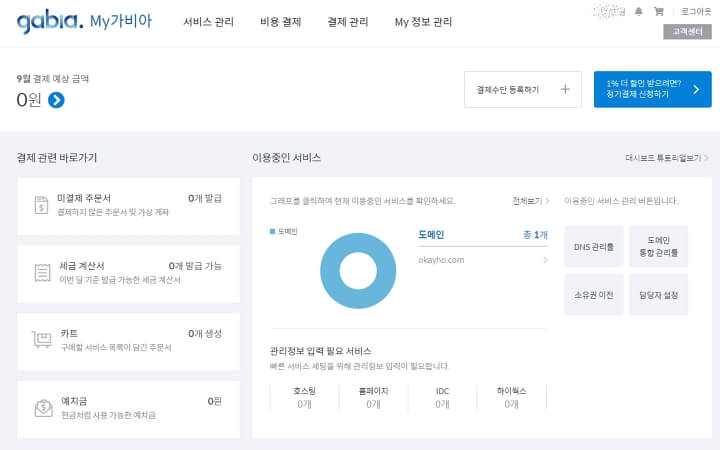Click the 홈페이지 0개 cell
720x450 pixels.
click(x=373, y=397)
